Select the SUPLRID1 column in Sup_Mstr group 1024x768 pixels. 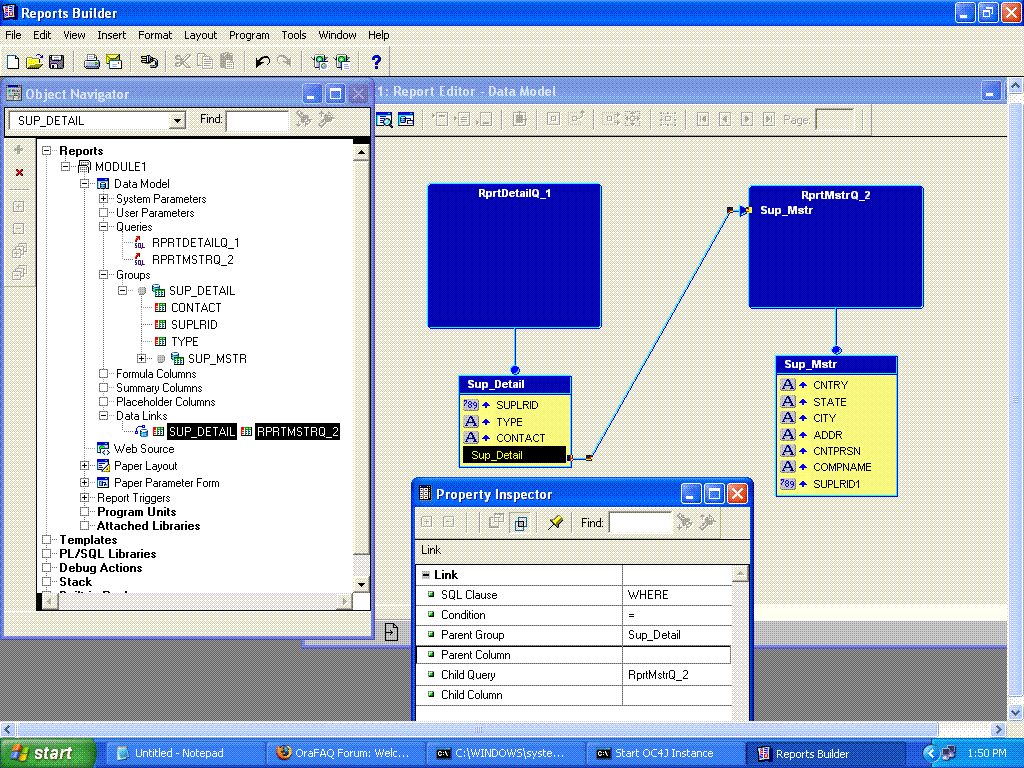coord(837,484)
